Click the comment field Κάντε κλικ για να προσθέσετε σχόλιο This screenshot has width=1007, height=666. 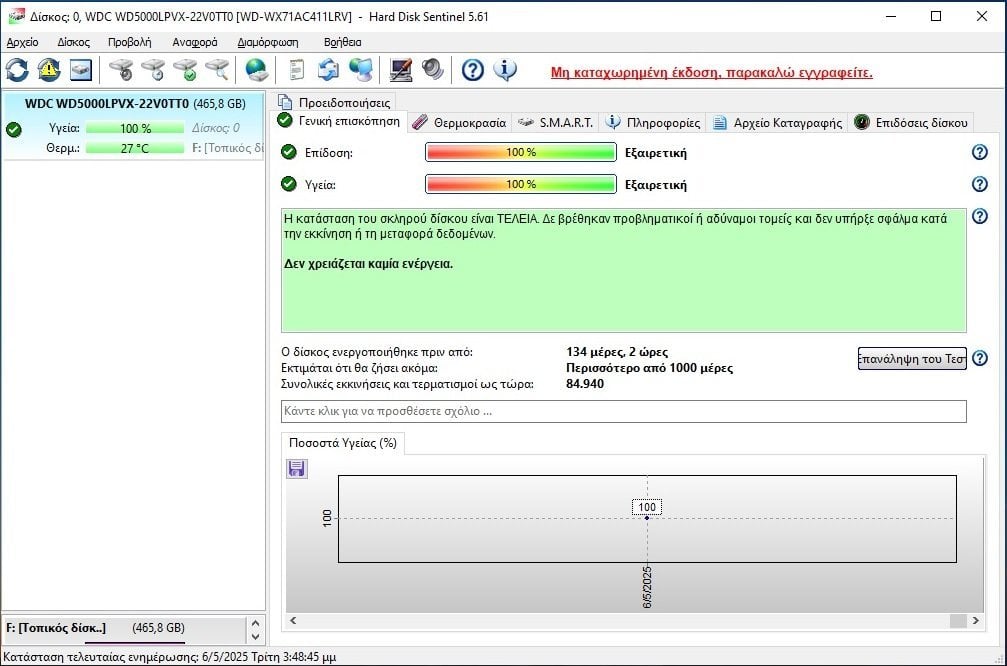(623, 412)
